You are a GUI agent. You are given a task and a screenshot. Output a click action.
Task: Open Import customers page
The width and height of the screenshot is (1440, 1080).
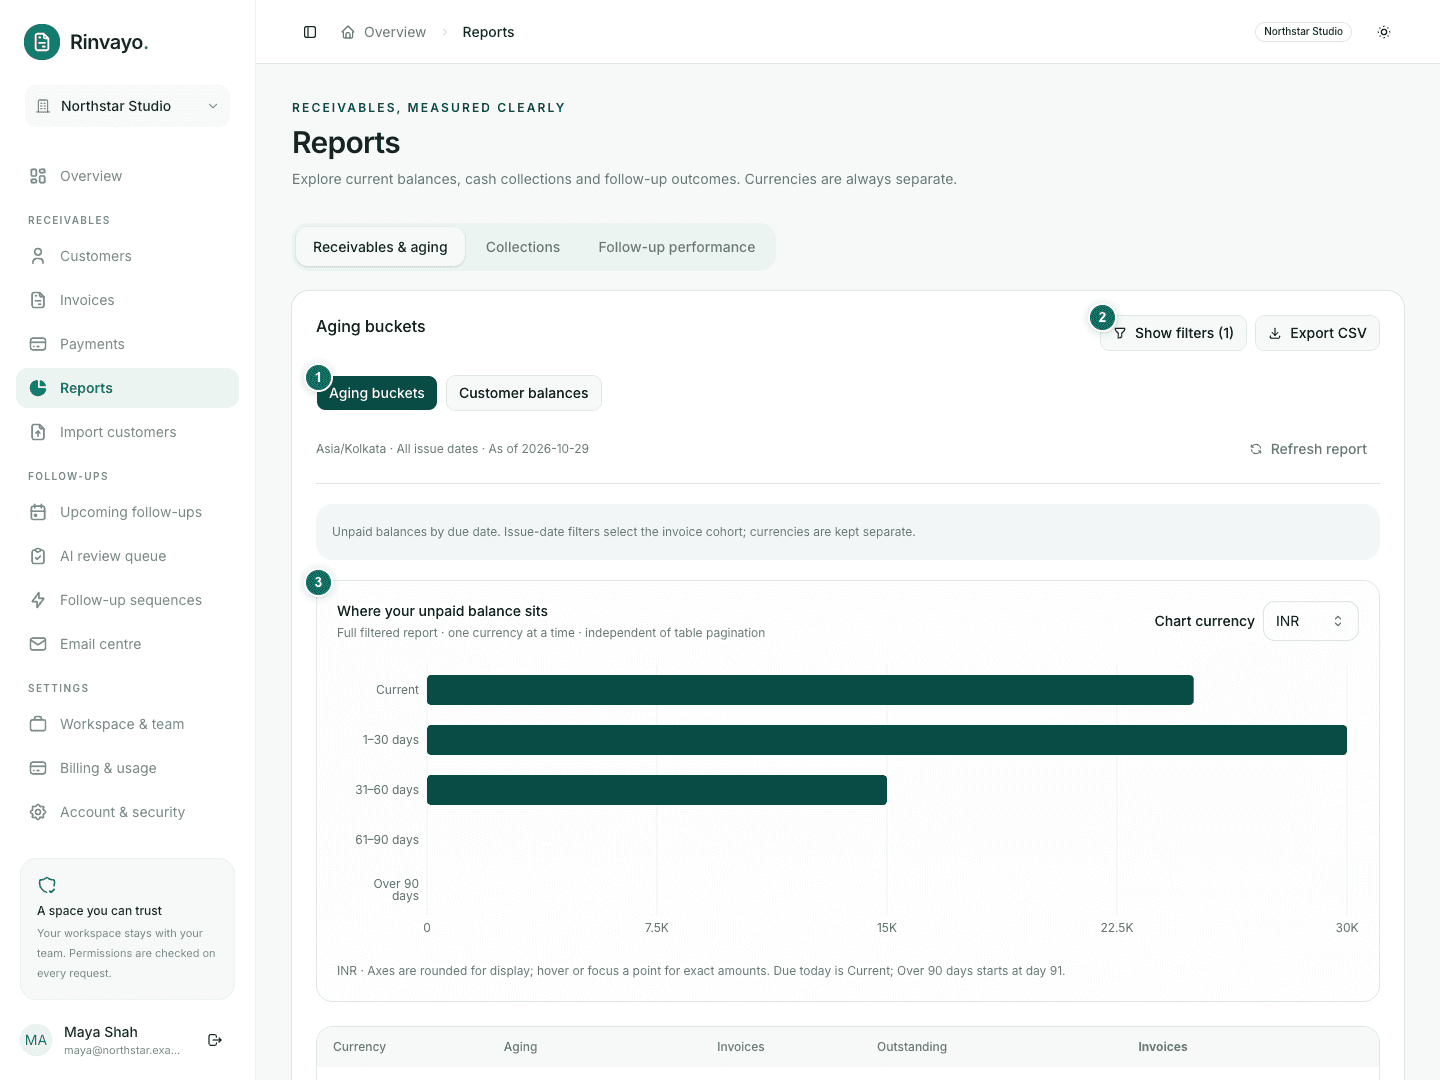pos(127,432)
